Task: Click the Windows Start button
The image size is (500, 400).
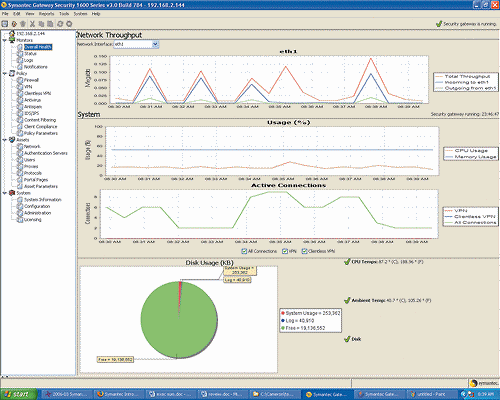Action: 19,394
